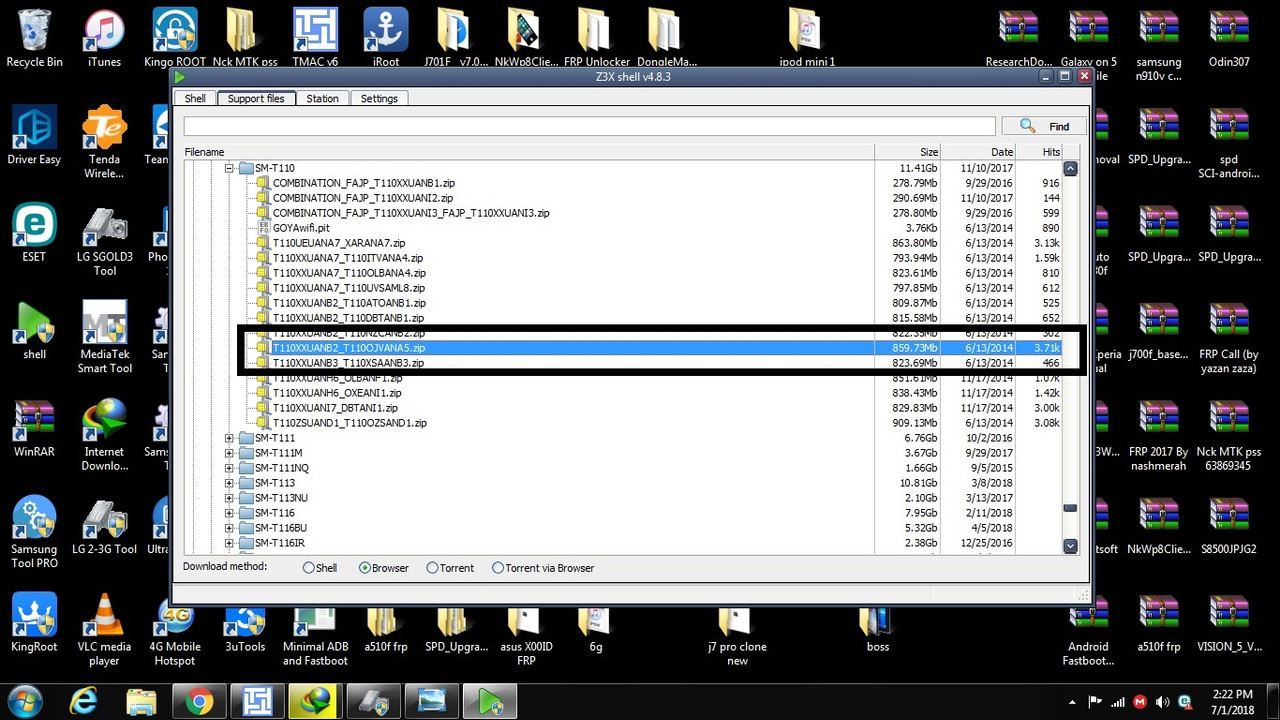
Task: Sort the file list by Hits
Action: pyautogui.click(x=1039, y=152)
